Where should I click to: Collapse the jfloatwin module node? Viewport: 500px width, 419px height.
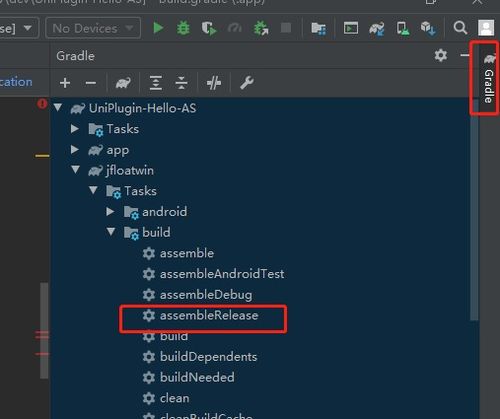(x=76, y=170)
